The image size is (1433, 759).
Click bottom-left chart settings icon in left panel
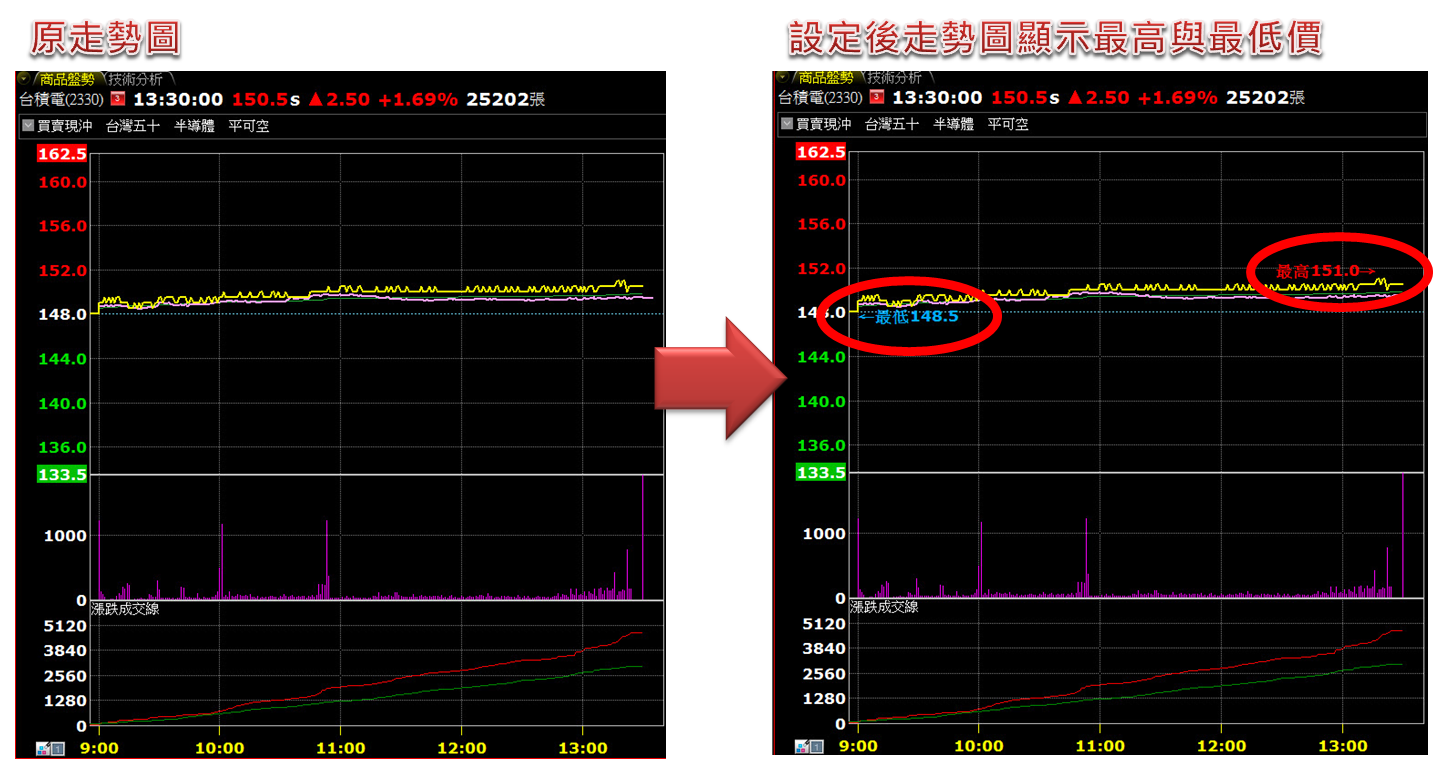coord(50,747)
